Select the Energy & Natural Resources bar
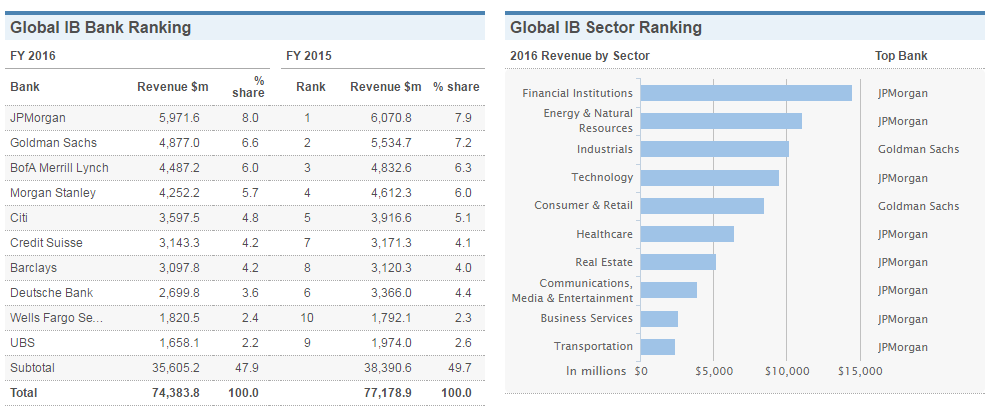 click(x=720, y=121)
